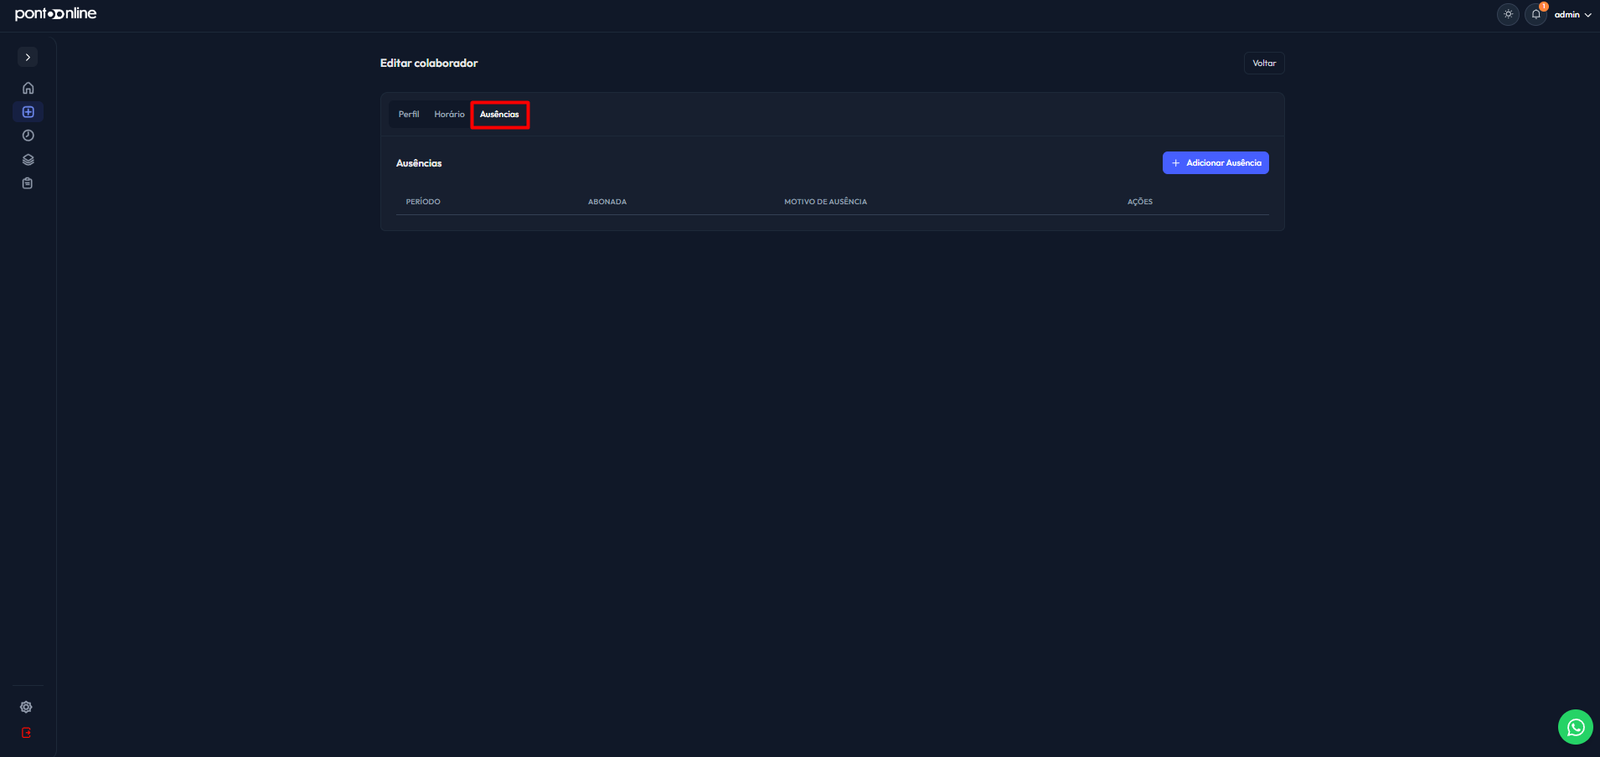Switch to the Horário tab
This screenshot has width=1600, height=757.
pos(449,114)
